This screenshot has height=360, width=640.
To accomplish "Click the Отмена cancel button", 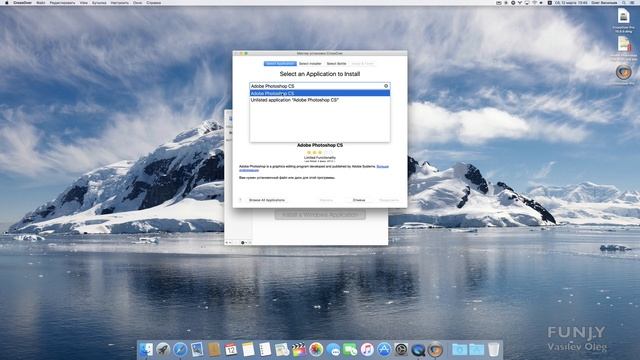I will [x=359, y=200].
